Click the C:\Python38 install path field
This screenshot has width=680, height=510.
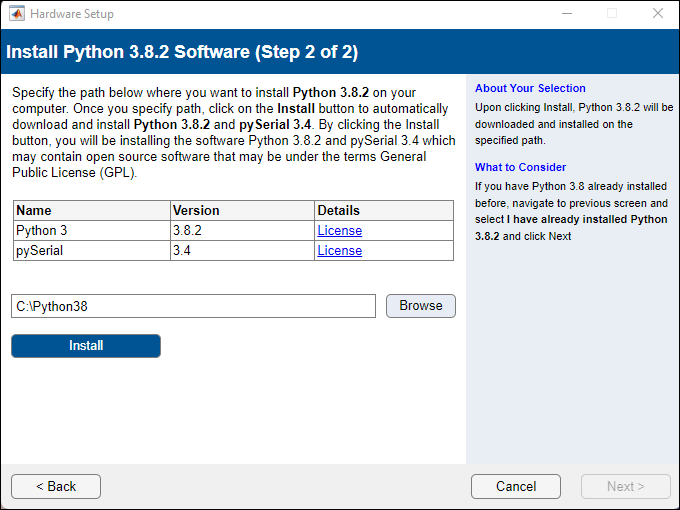(193, 306)
